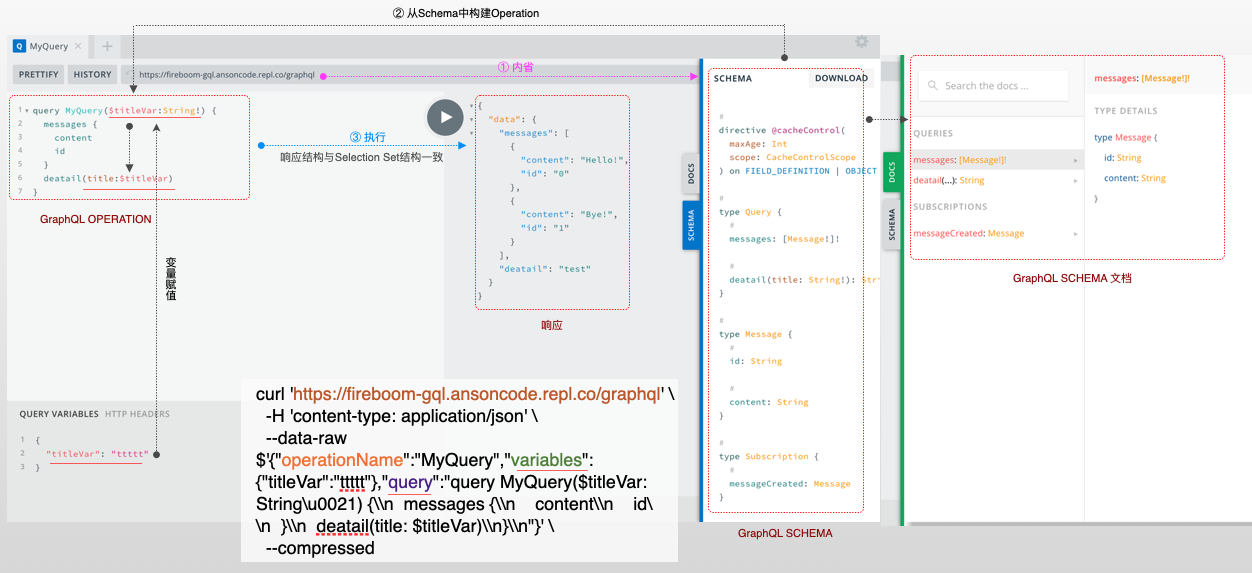Viewport: 1252px width, 573px height.
Task: Close the MyQuery tab
Action: tap(79, 46)
